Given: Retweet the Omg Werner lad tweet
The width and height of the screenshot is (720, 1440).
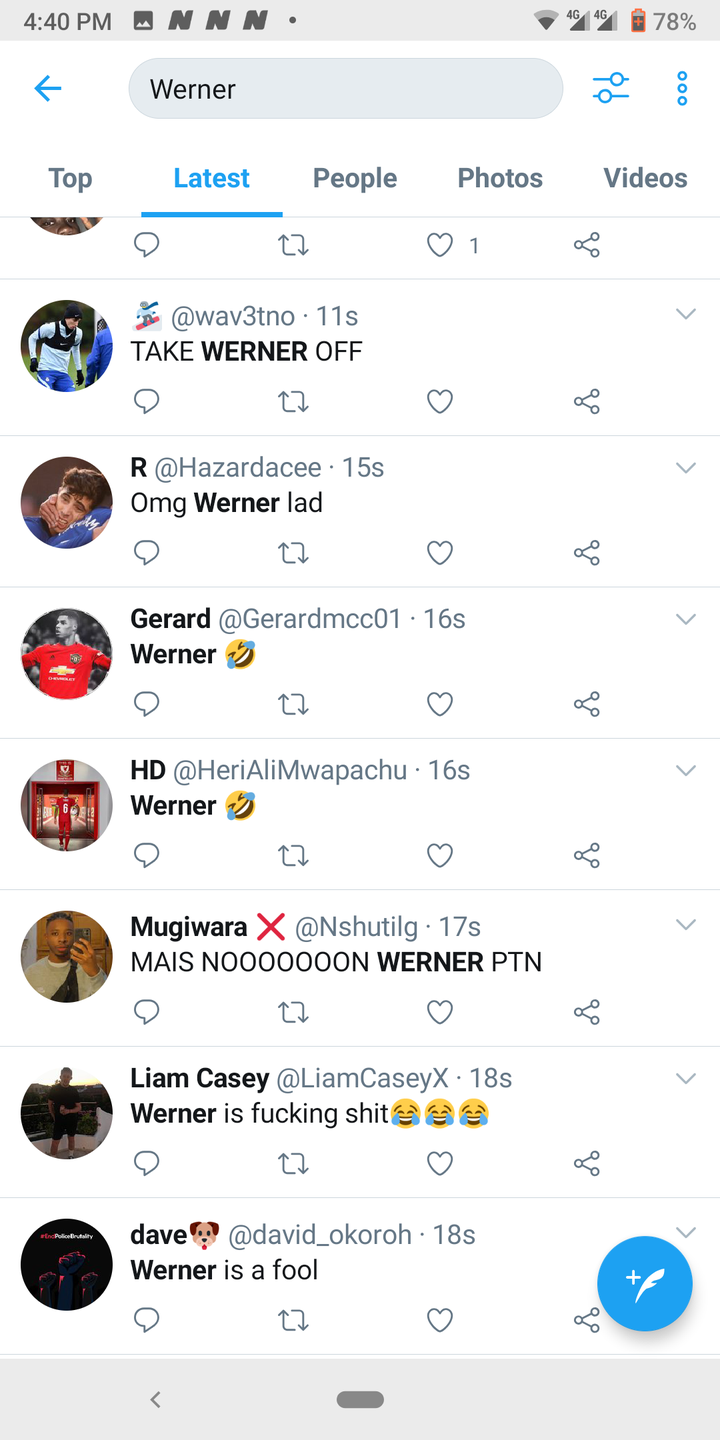Looking at the screenshot, I should 293,553.
